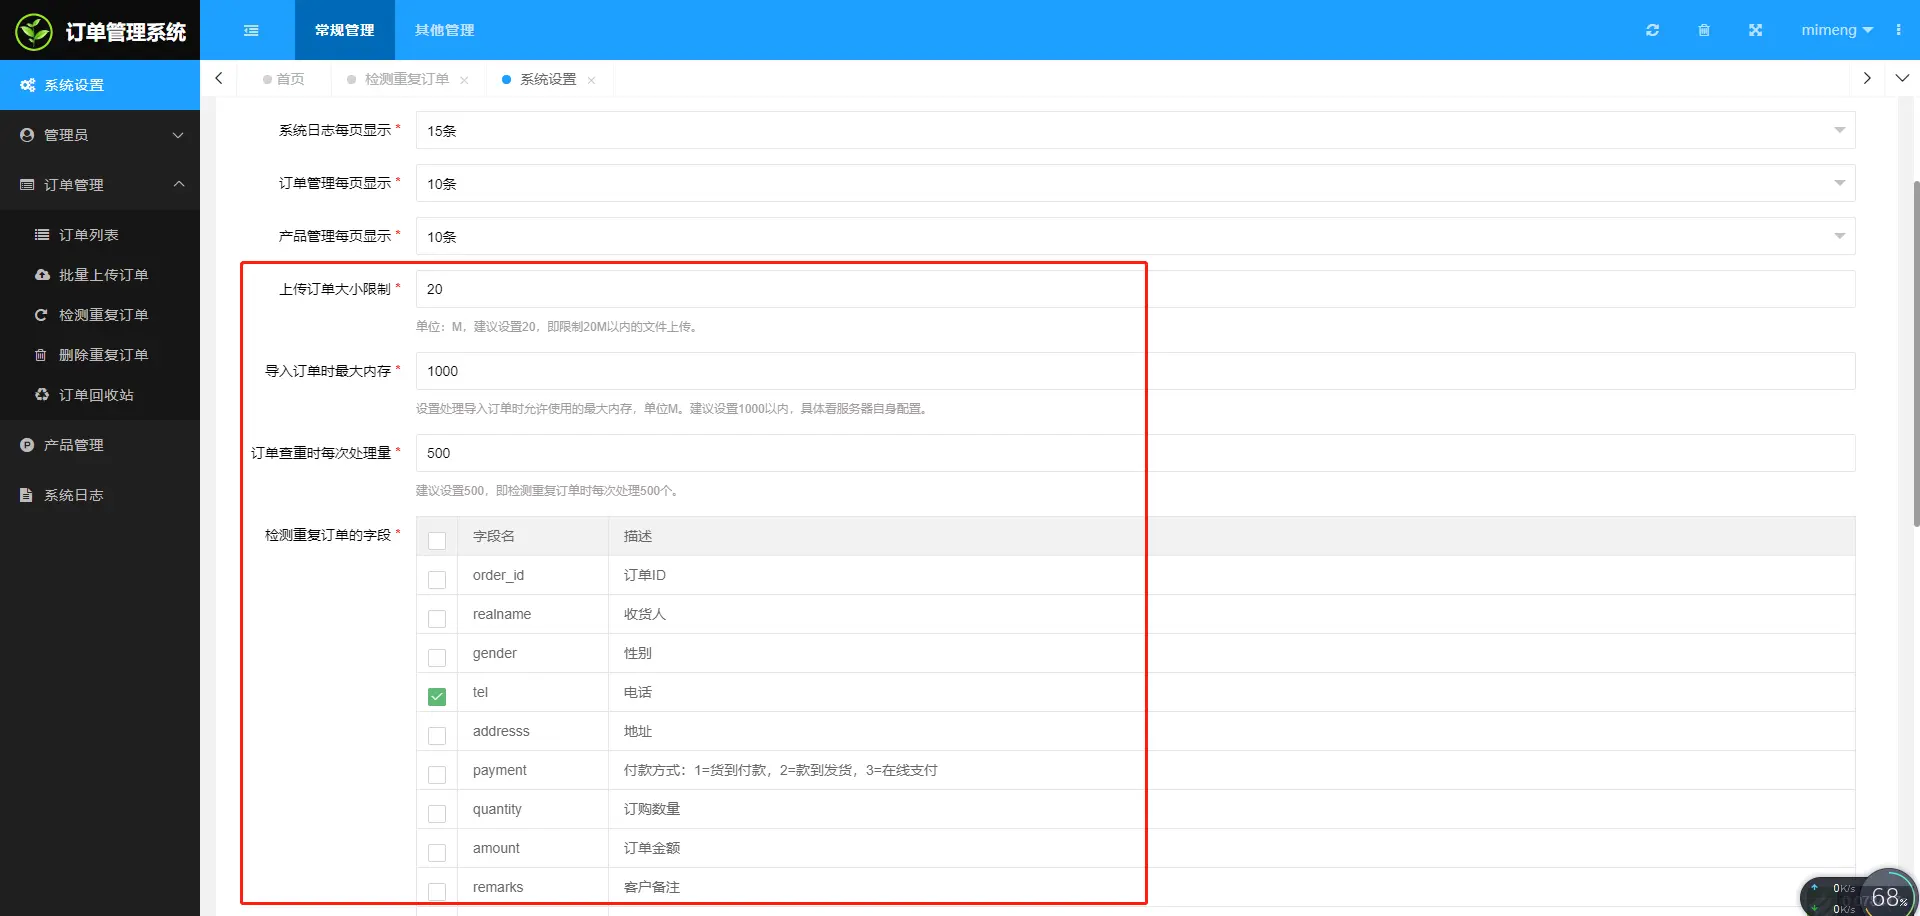Close the 系统设置 tab

point(591,79)
